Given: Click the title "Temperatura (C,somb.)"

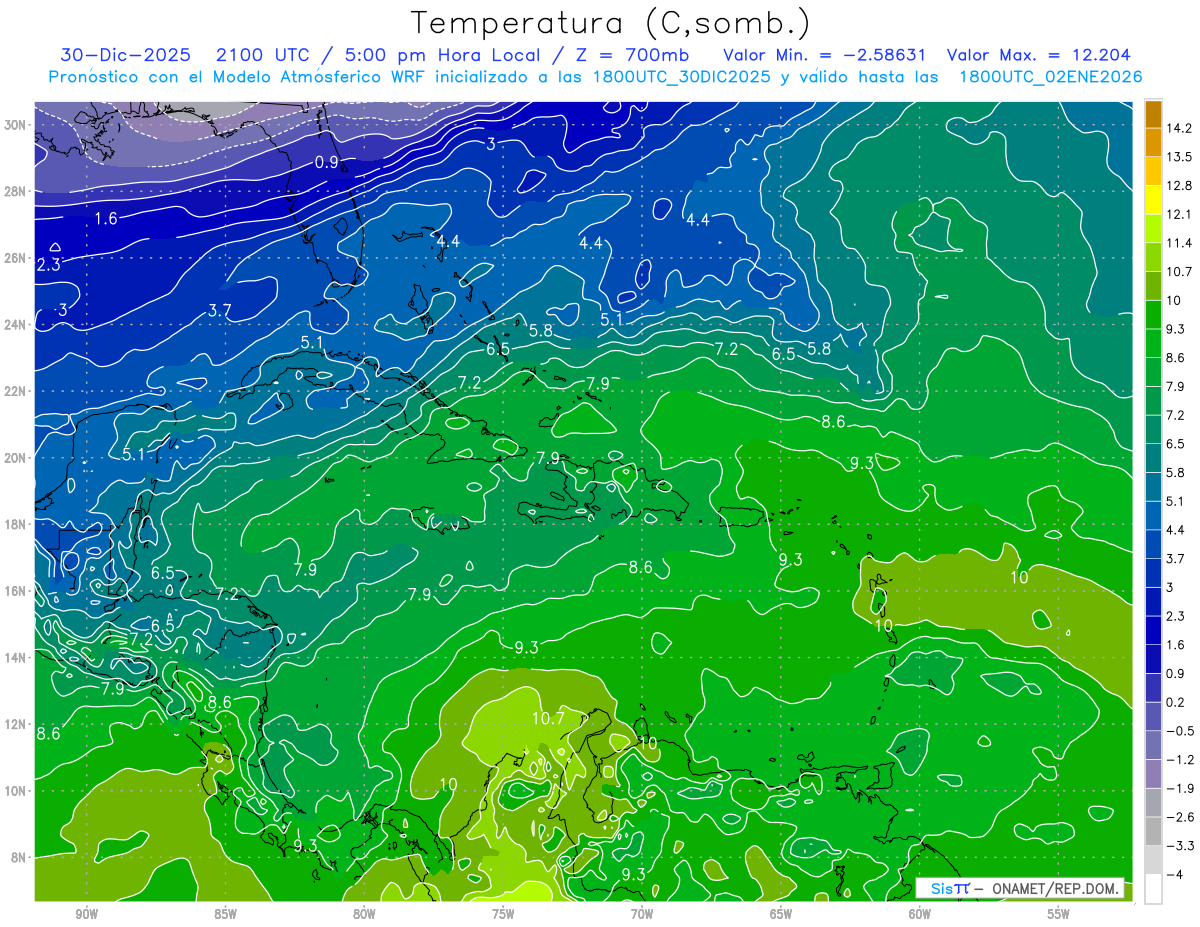Looking at the screenshot, I should pos(611,23).
